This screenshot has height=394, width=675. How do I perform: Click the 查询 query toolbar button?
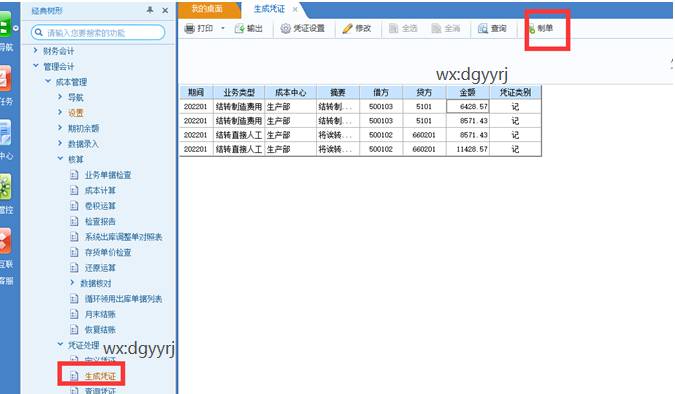[492, 28]
